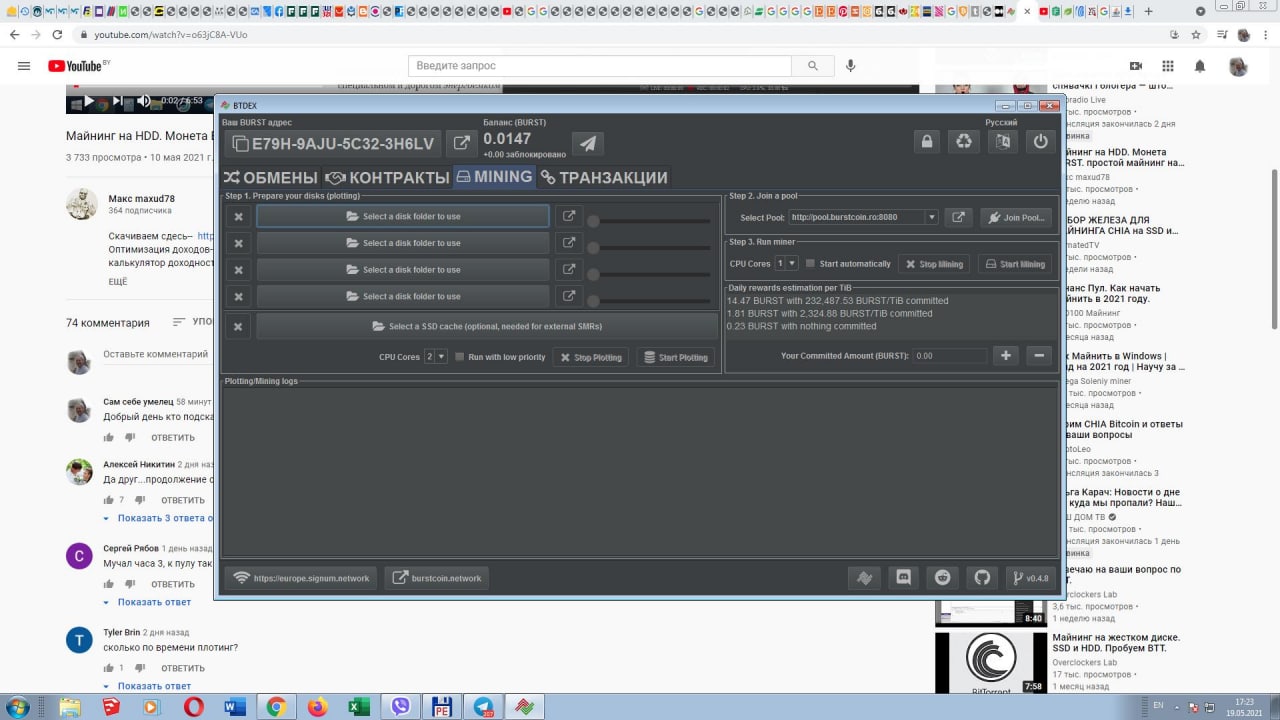The height and width of the screenshot is (720, 1280).
Task: Open miner CPU Cores dropdown
Action: pos(786,263)
